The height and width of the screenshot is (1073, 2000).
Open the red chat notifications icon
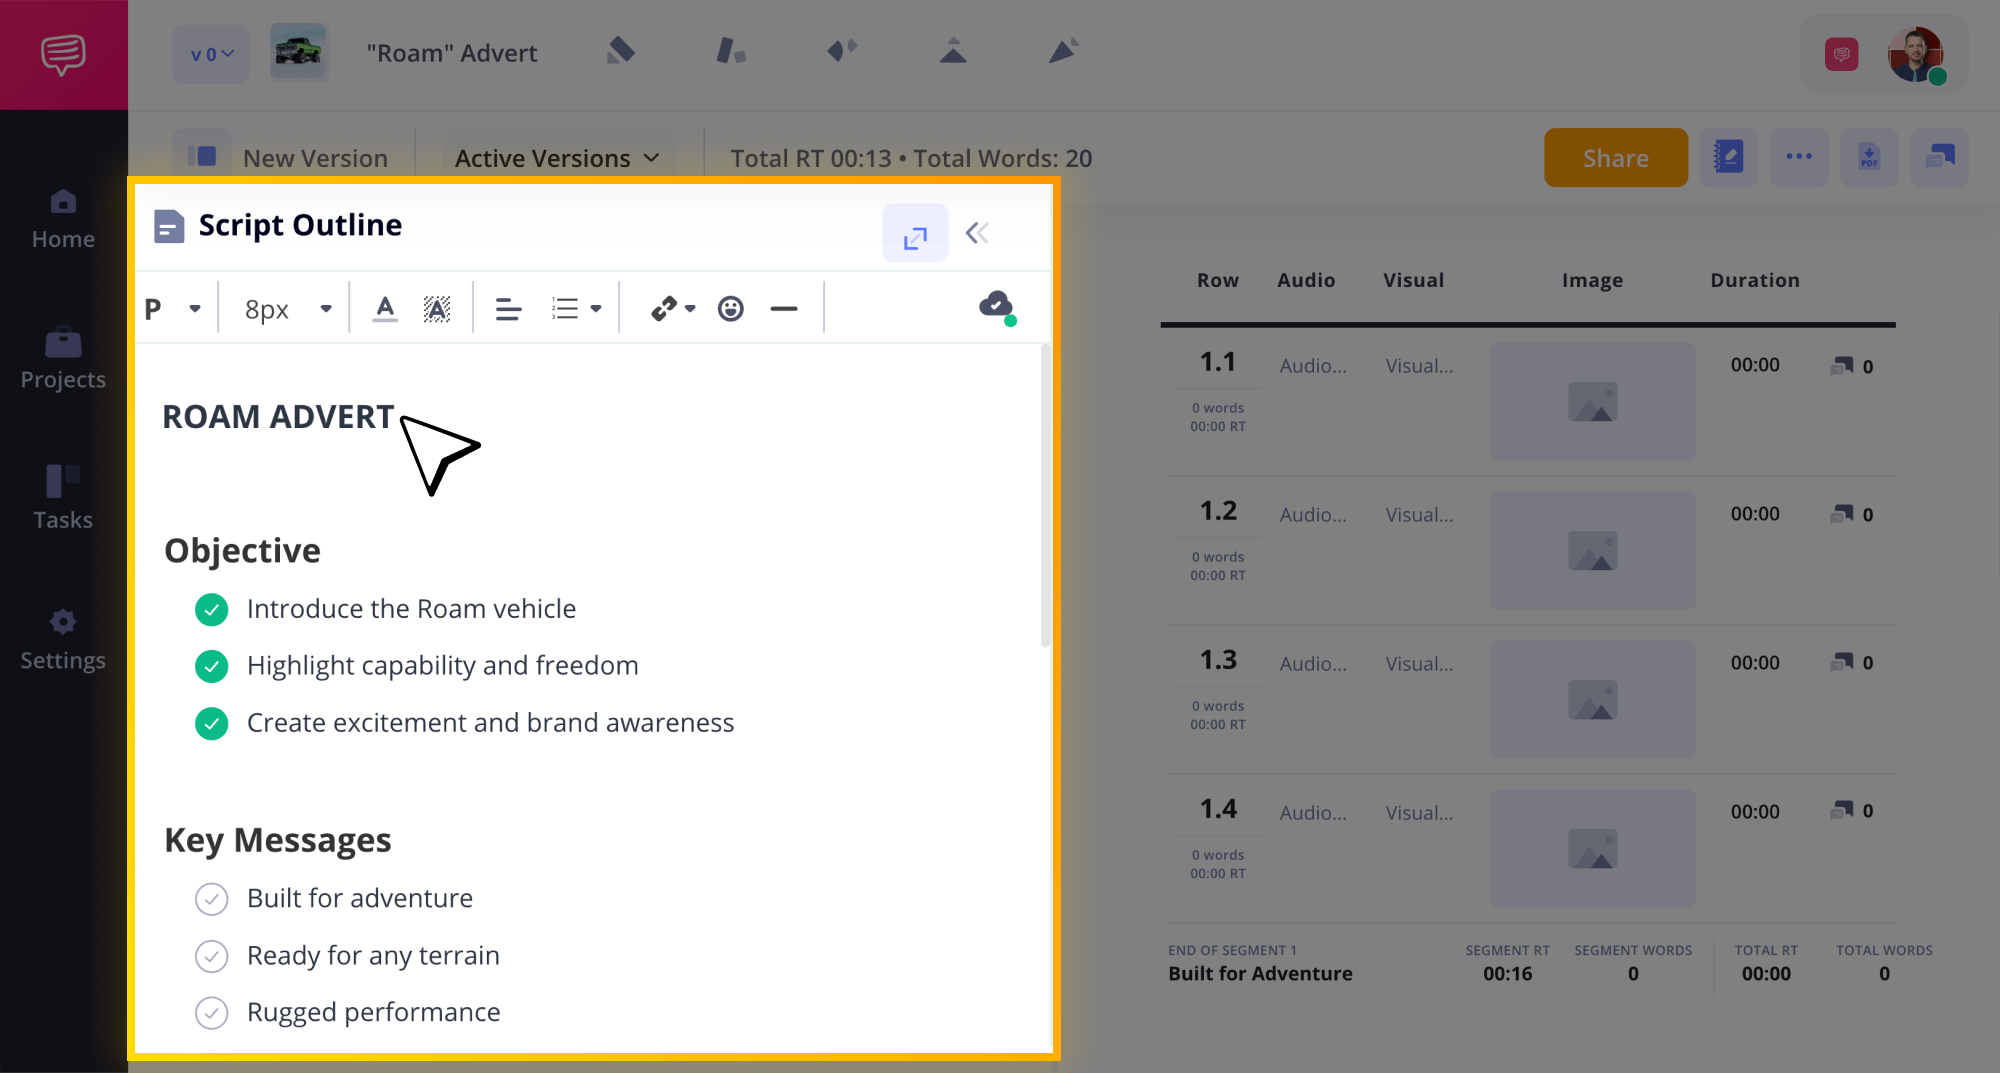(x=1841, y=54)
